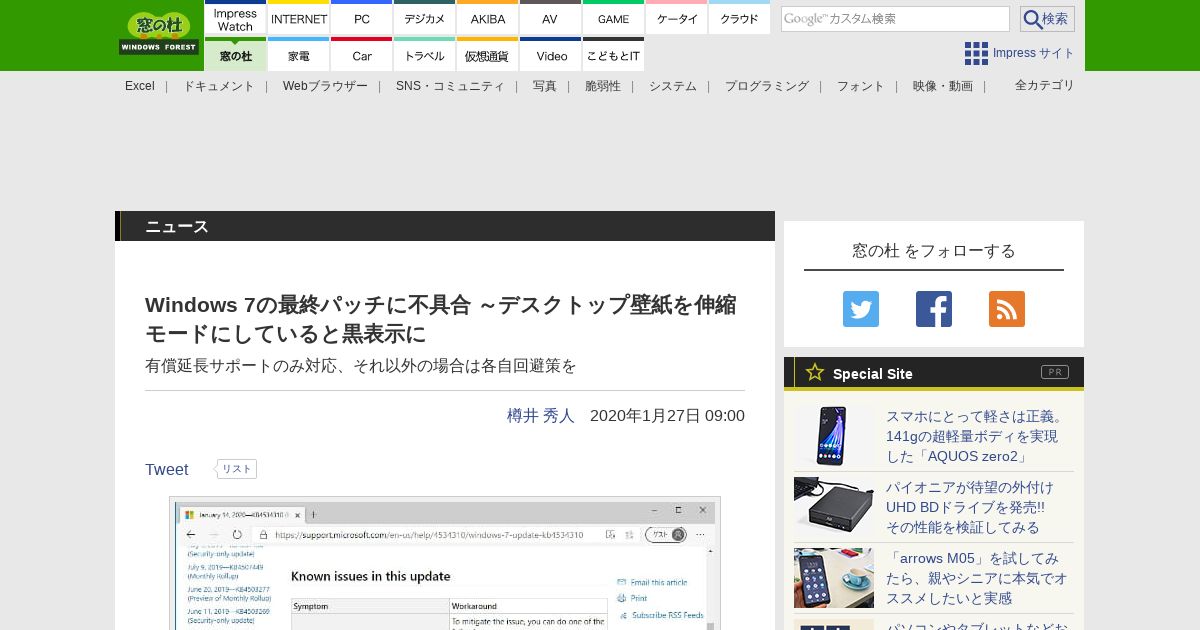Screen dimensions: 1200x630
Task: Open 家電 tab
Action: [299, 55]
